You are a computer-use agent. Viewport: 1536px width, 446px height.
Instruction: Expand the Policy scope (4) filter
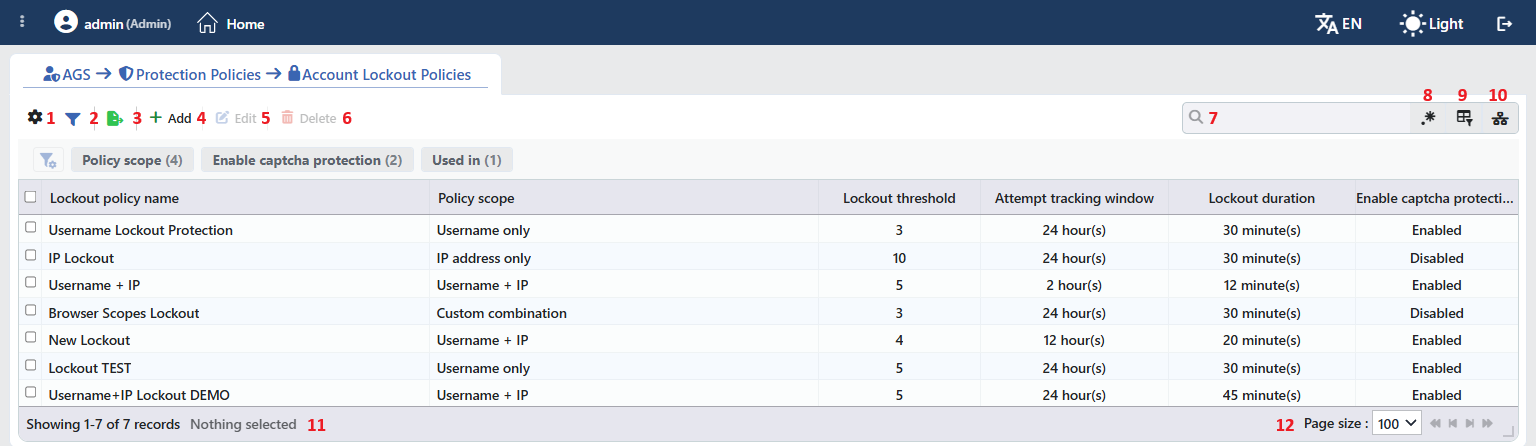click(x=132, y=160)
